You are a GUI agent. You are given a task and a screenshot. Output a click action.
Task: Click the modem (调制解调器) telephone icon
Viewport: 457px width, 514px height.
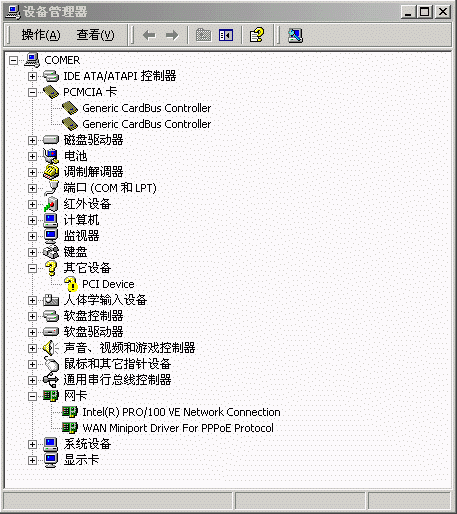pos(51,172)
